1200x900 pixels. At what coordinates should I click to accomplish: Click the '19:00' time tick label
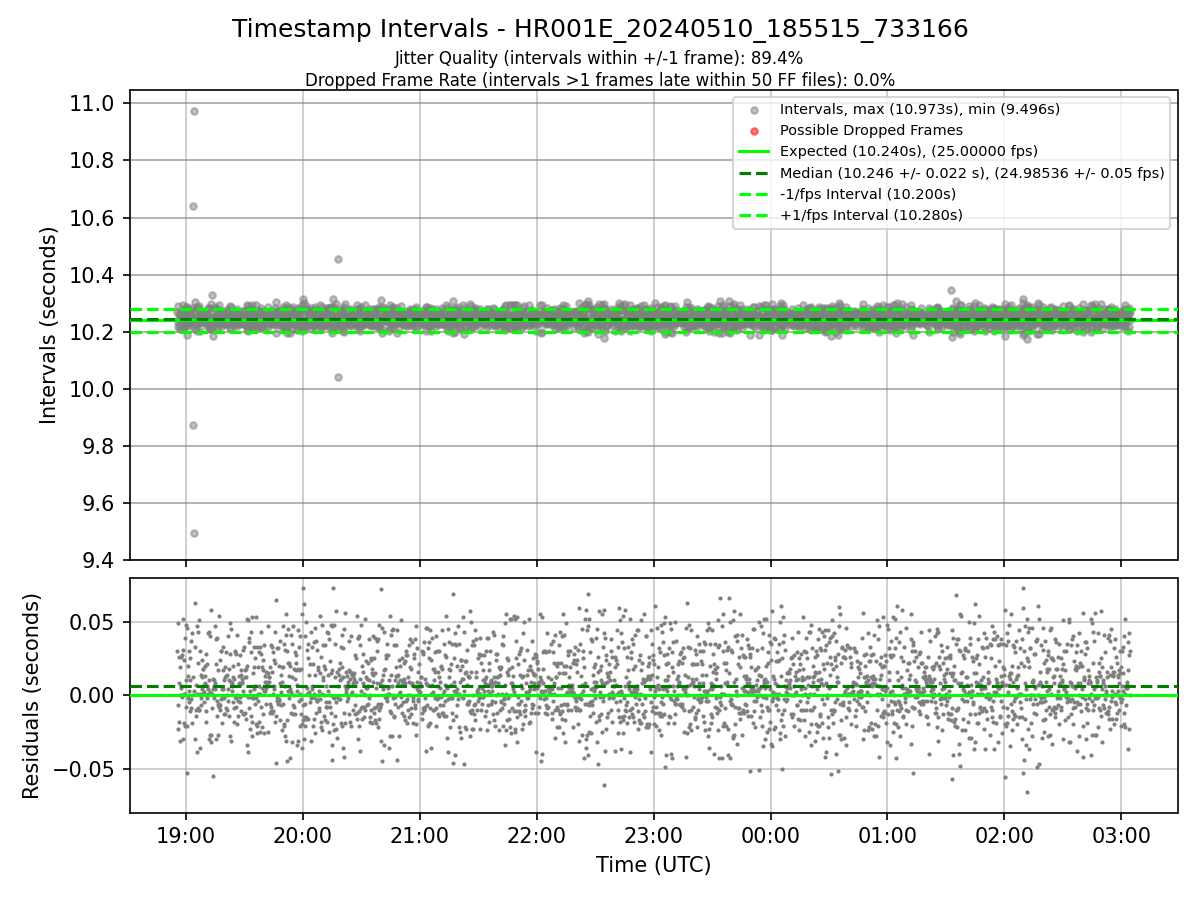click(187, 835)
